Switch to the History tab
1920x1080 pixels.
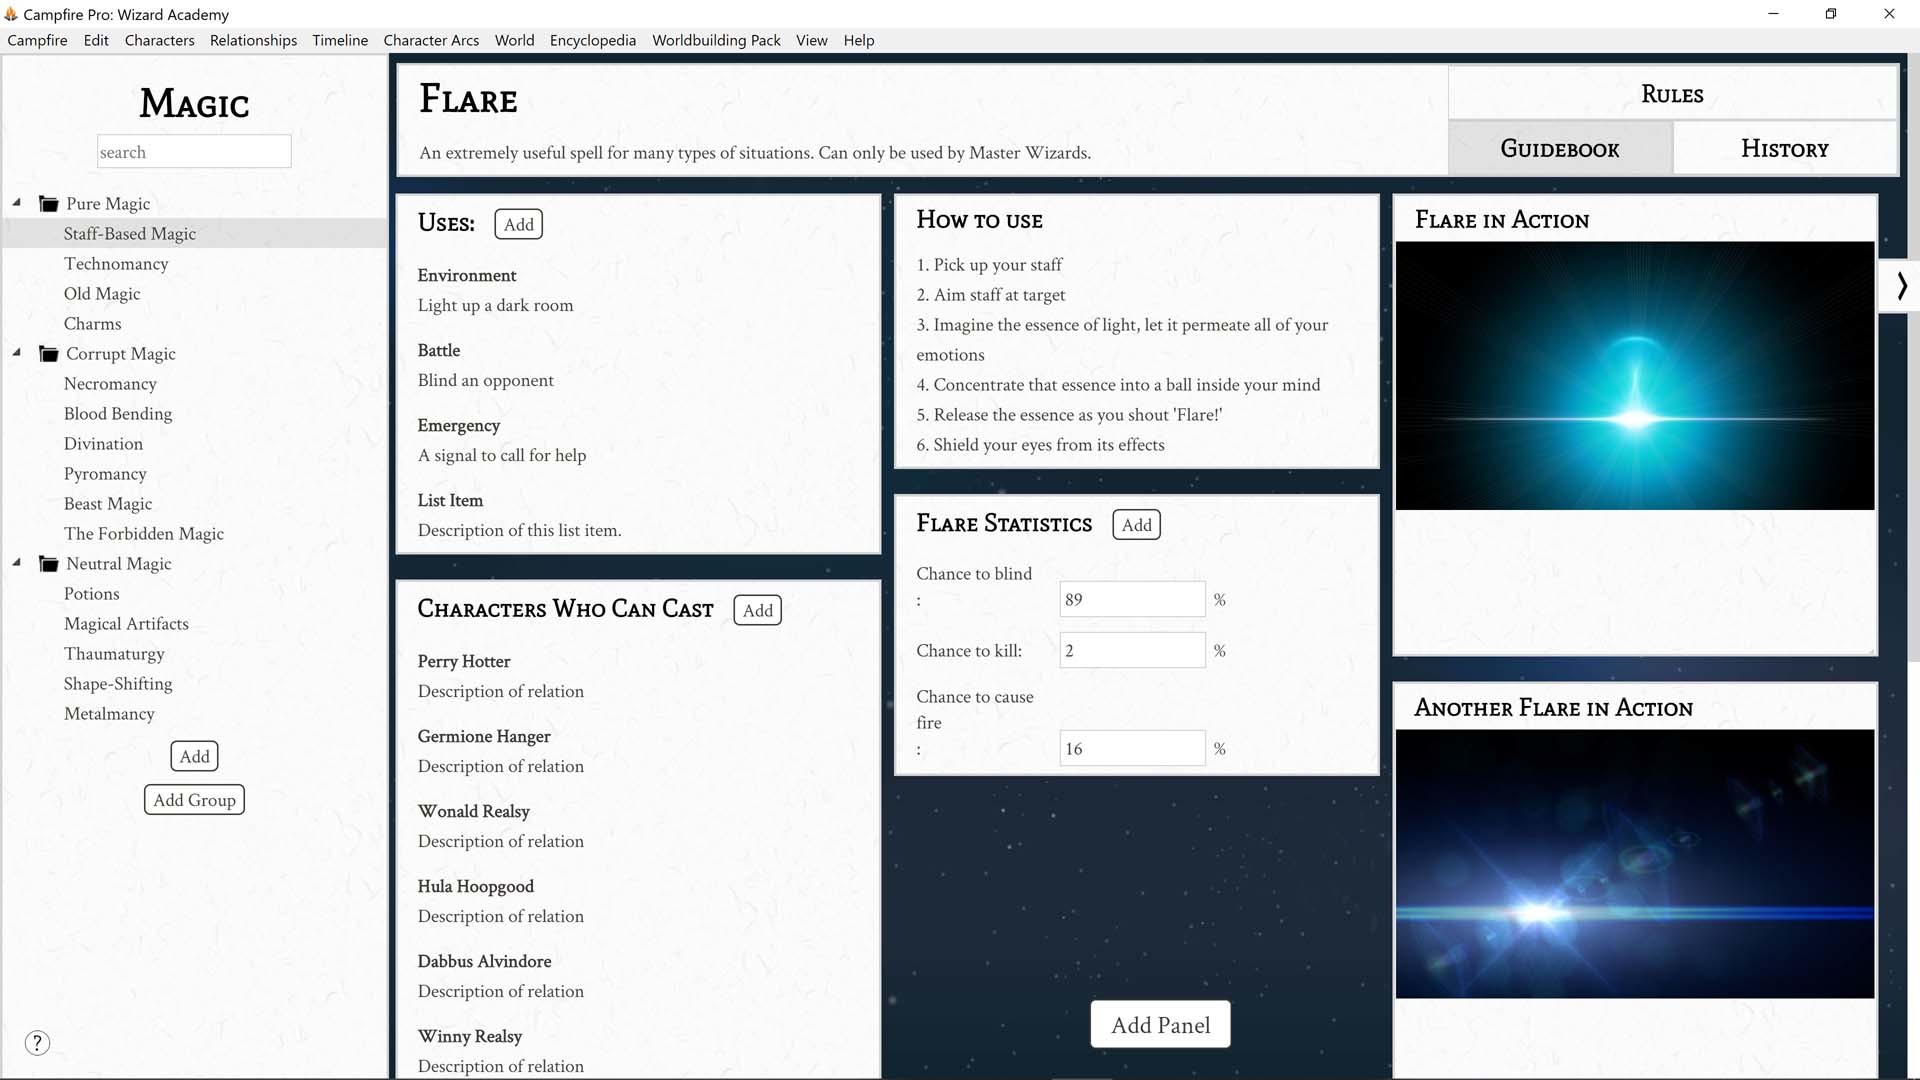1784,149
